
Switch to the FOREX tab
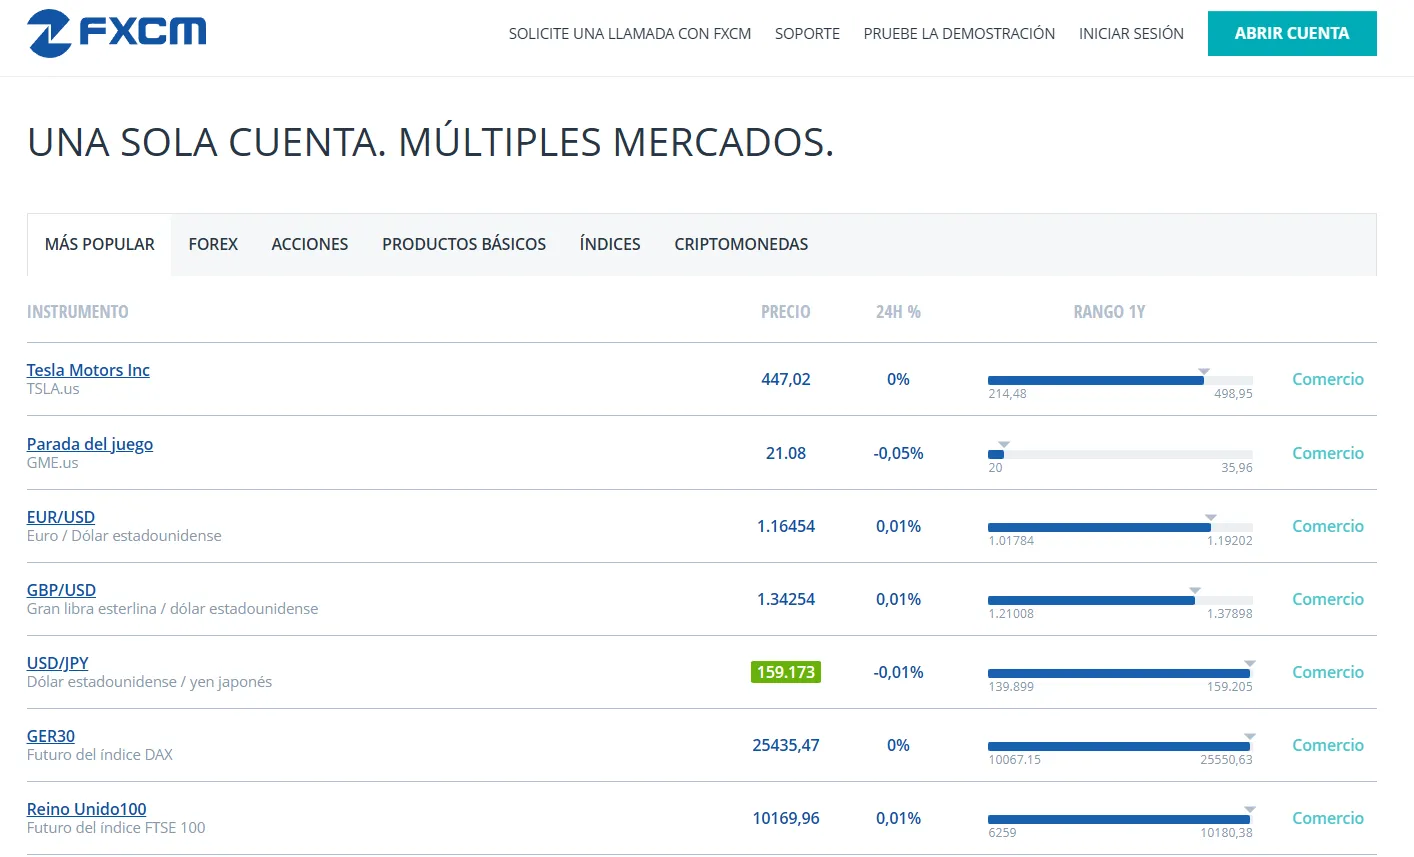[x=213, y=244]
